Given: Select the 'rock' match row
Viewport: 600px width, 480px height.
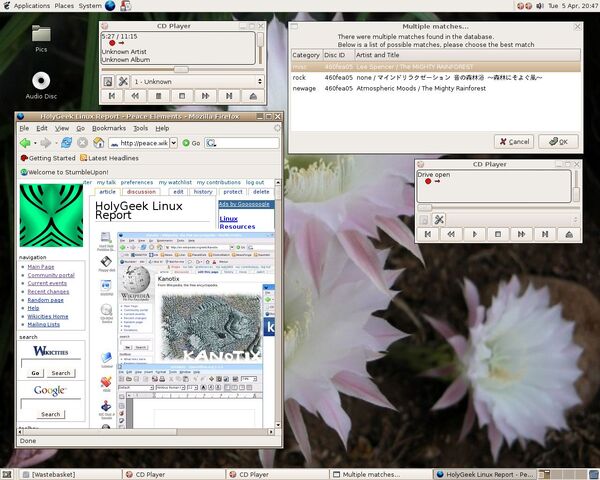Looking at the screenshot, I should click(x=436, y=78).
